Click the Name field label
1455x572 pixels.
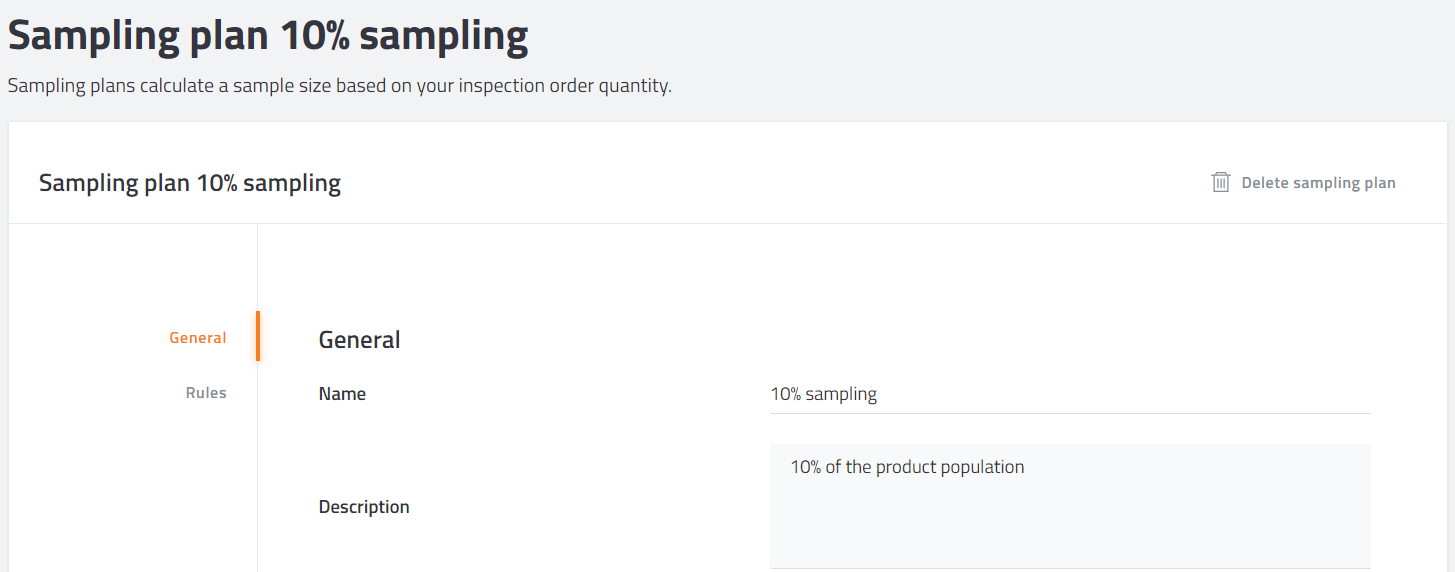coord(342,394)
